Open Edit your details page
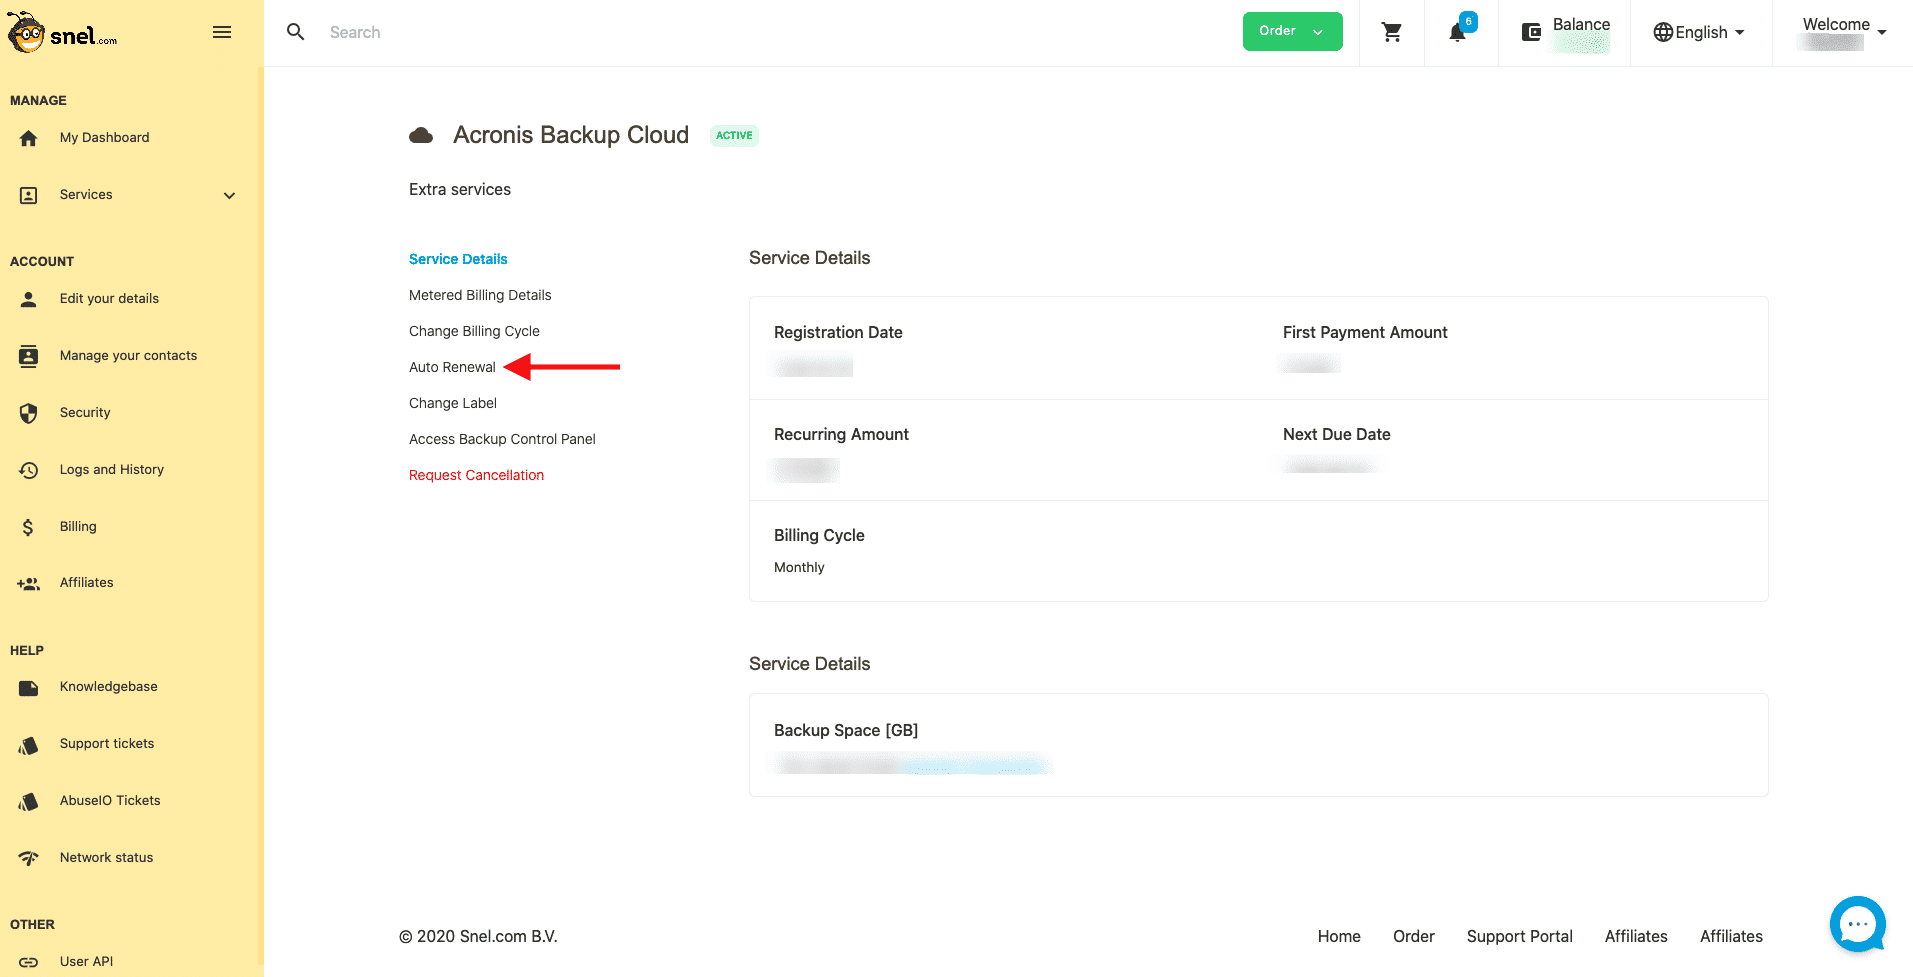 click(x=109, y=299)
